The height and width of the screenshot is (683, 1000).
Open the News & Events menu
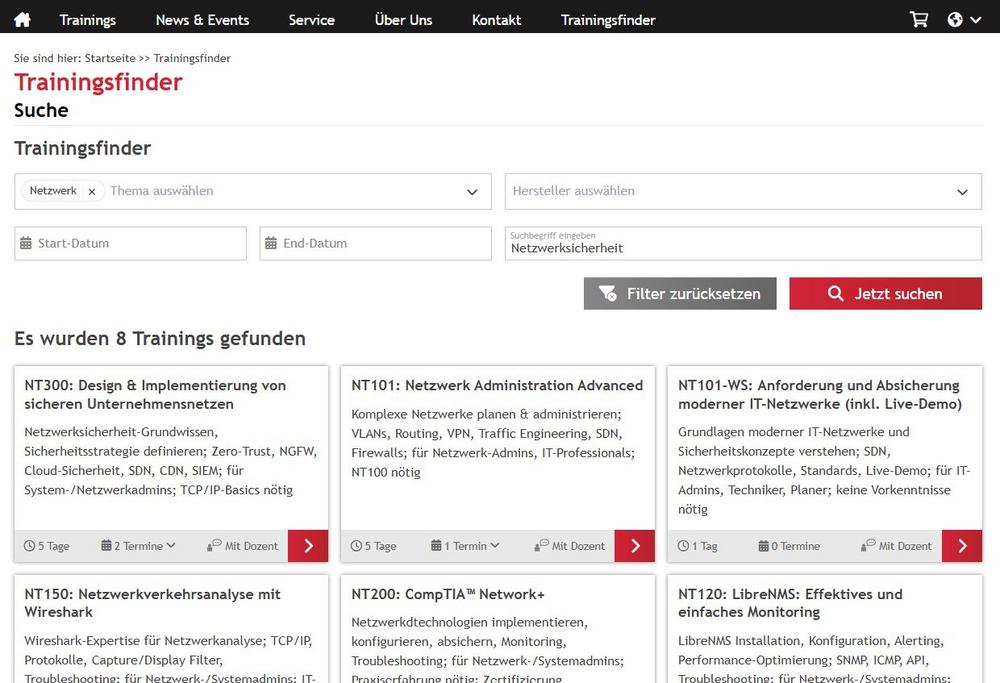[202, 19]
